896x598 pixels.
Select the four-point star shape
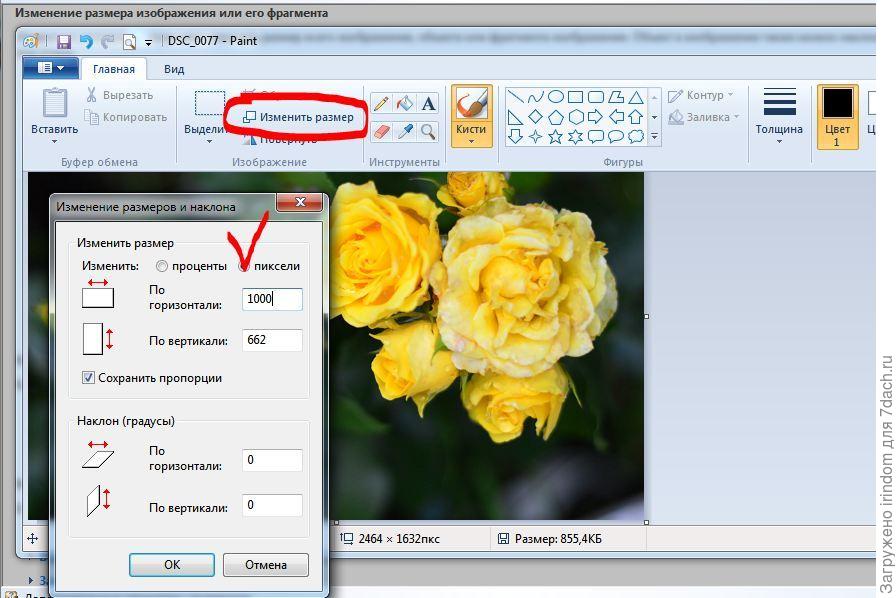click(x=535, y=137)
